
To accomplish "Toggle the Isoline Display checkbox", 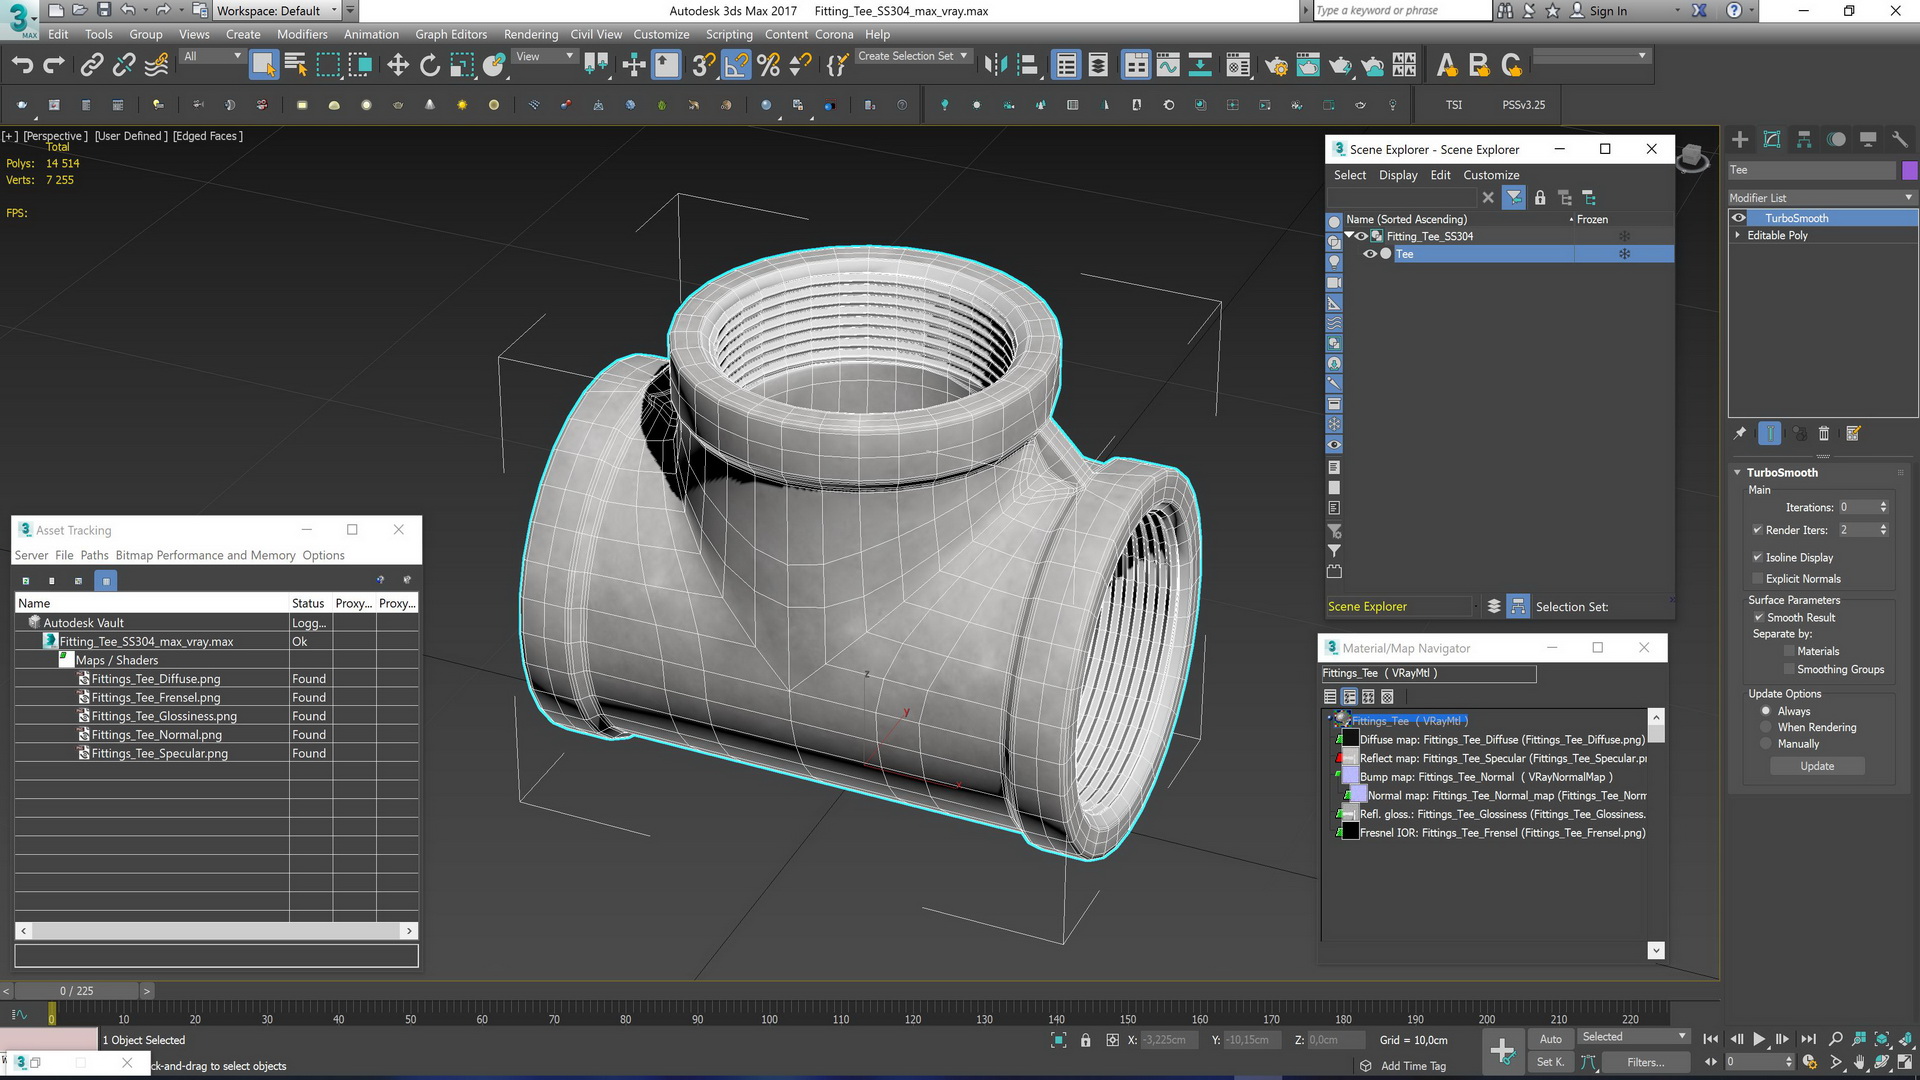I will pyautogui.click(x=1758, y=558).
